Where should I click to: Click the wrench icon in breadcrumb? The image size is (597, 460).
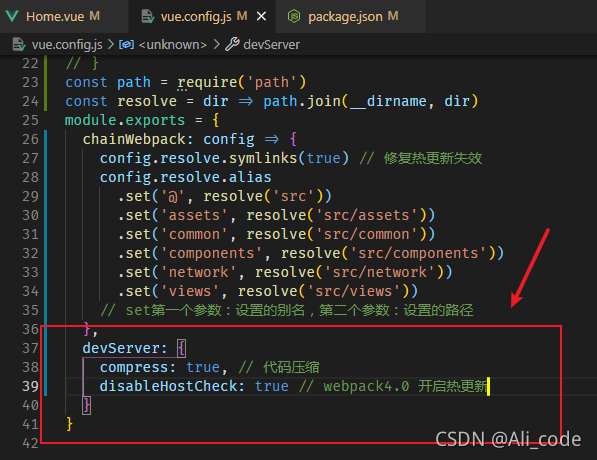[232, 45]
